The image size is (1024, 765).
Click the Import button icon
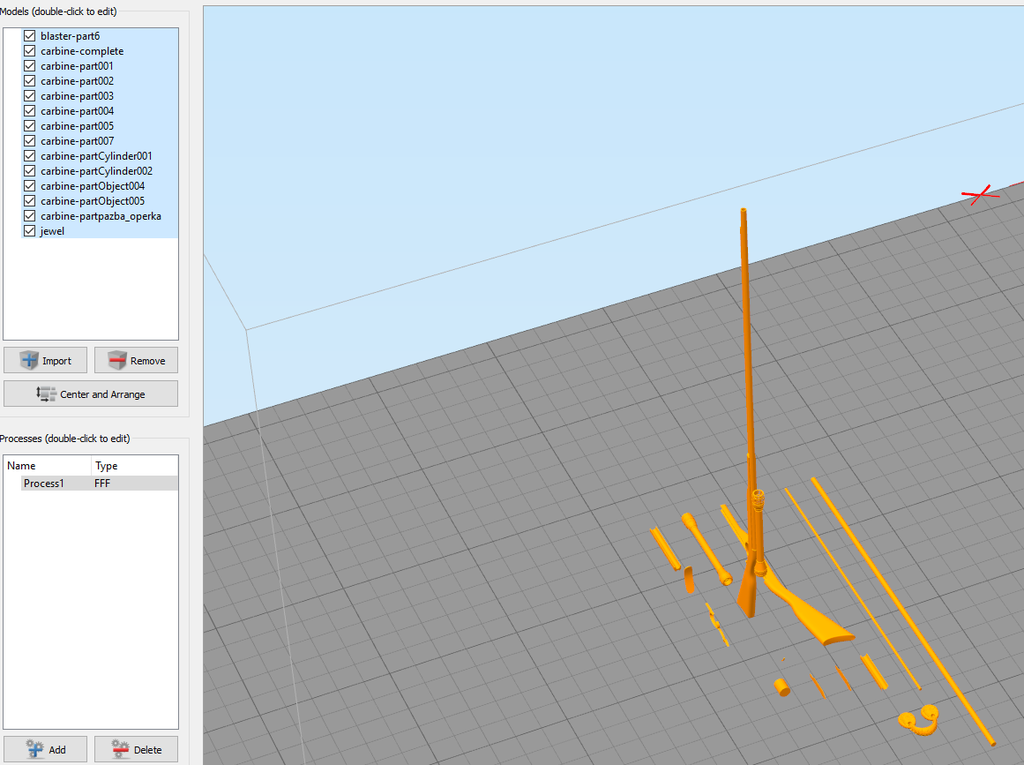[x=29, y=360]
